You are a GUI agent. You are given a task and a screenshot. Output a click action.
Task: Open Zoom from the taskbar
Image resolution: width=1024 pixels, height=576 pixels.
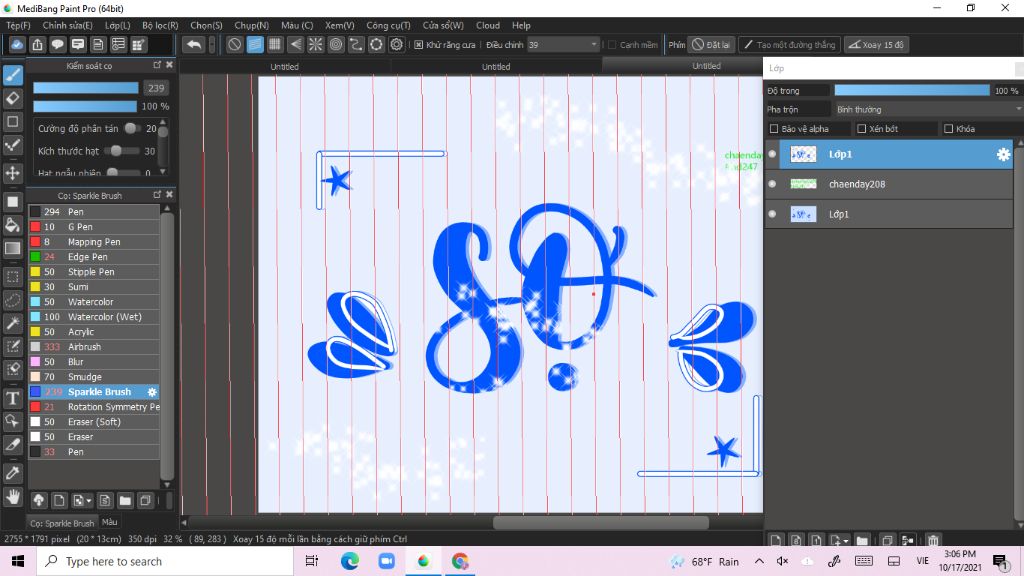(x=387, y=561)
